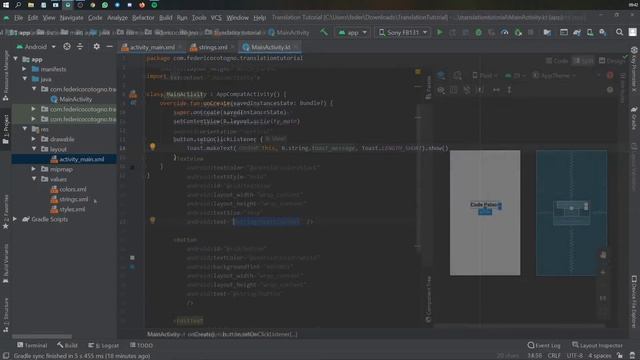Click the Project panel horizontal scrollbar
This screenshot has height=360, width=640.
pyautogui.click(x=42, y=337)
